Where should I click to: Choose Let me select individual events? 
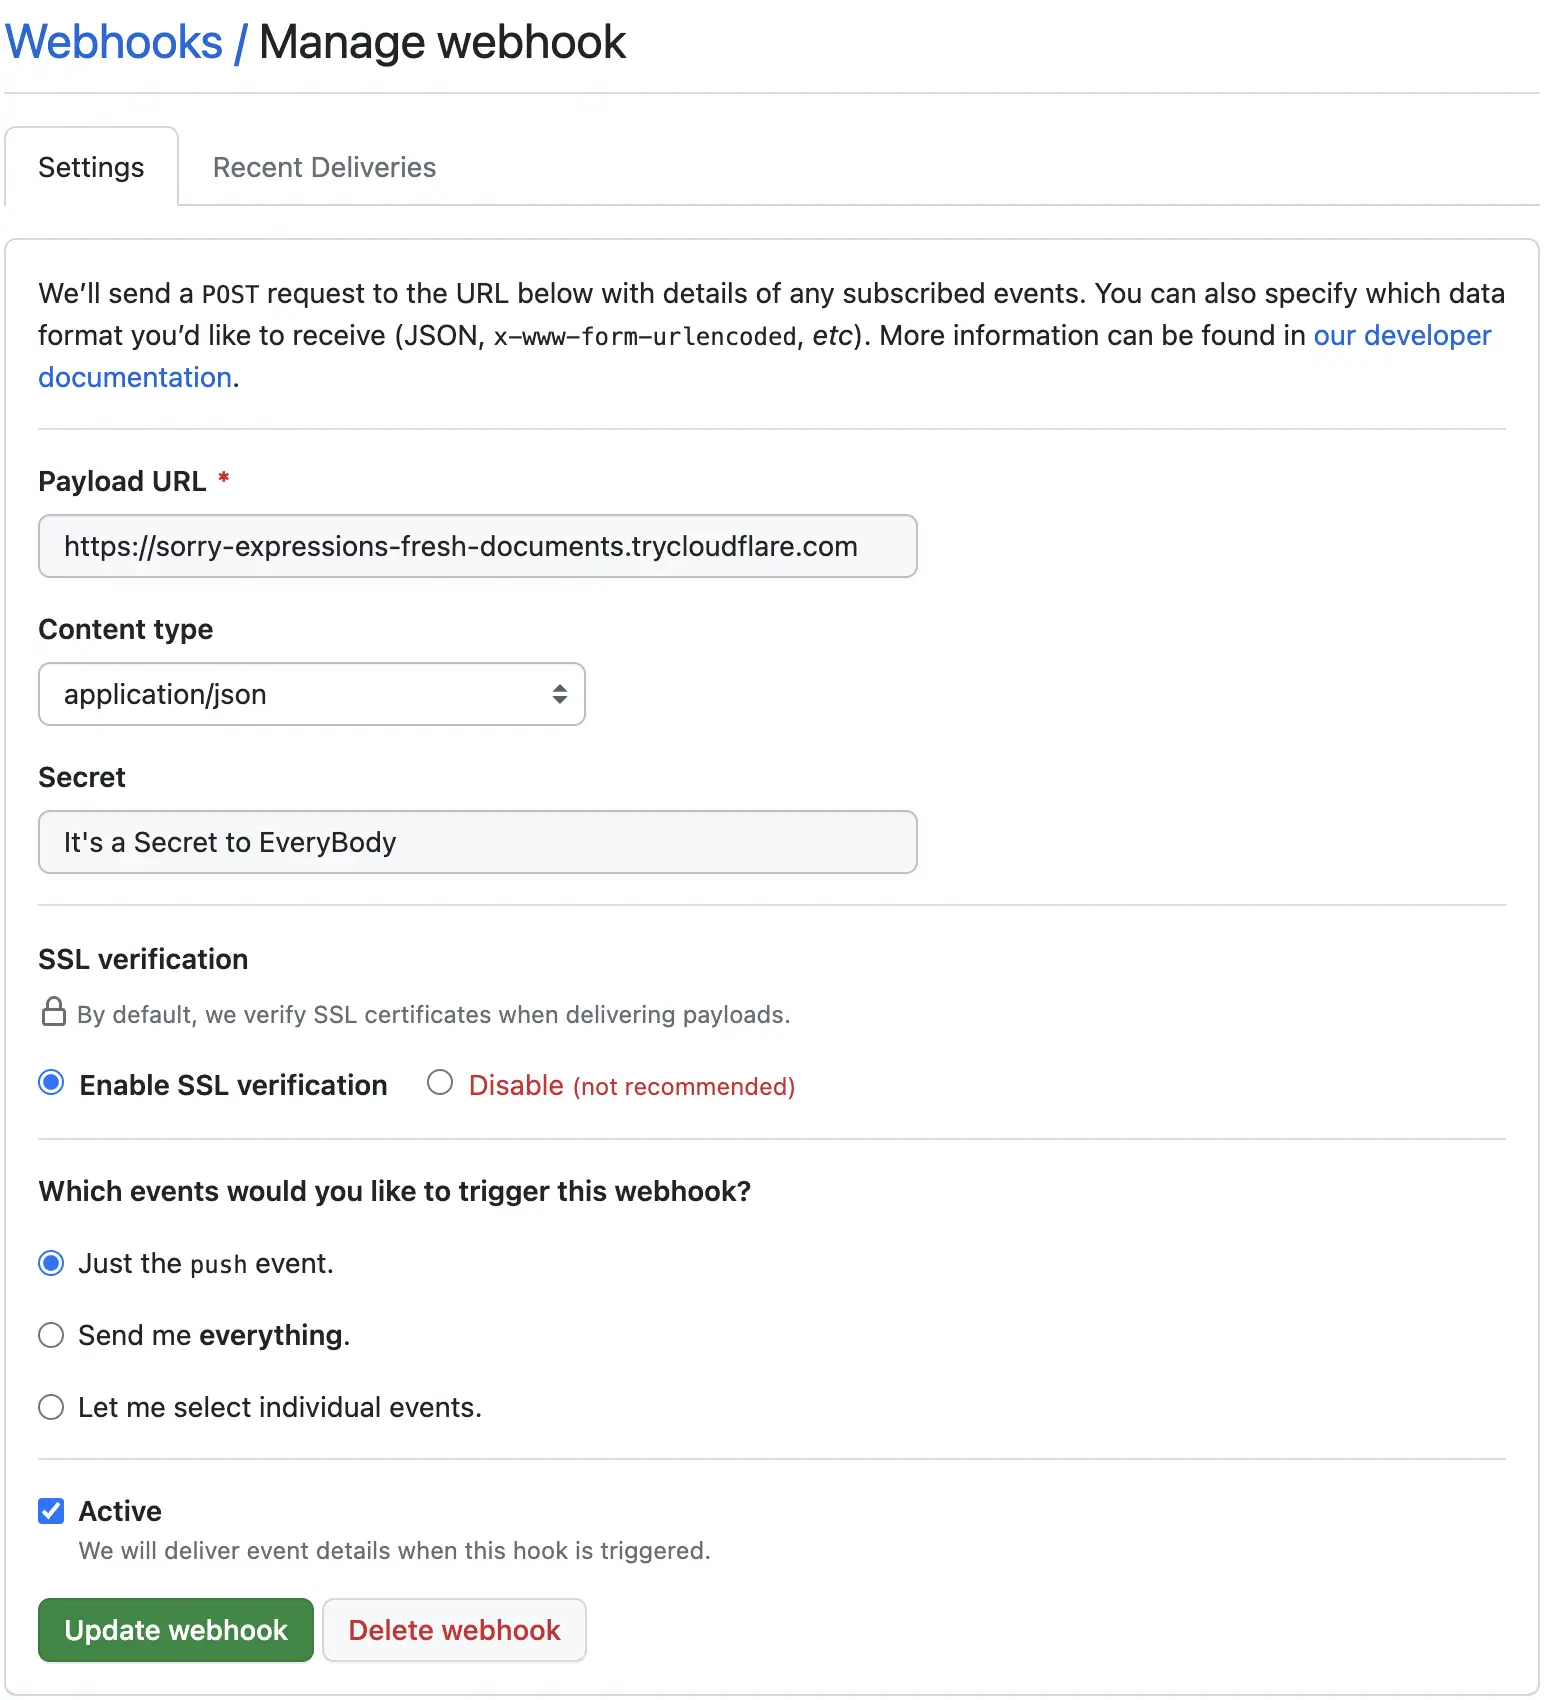tap(51, 1407)
